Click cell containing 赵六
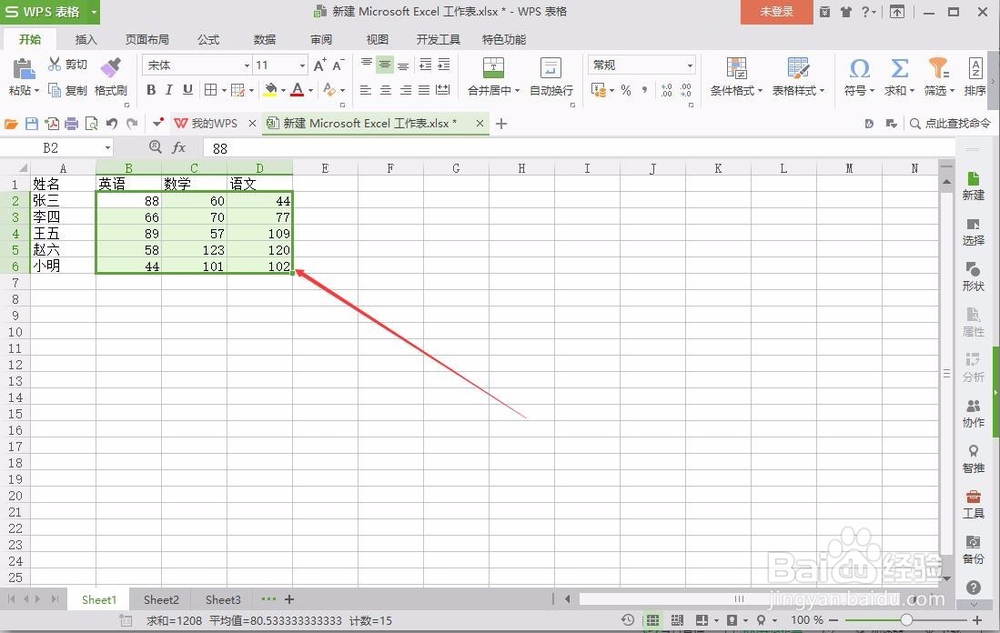 pos(63,250)
